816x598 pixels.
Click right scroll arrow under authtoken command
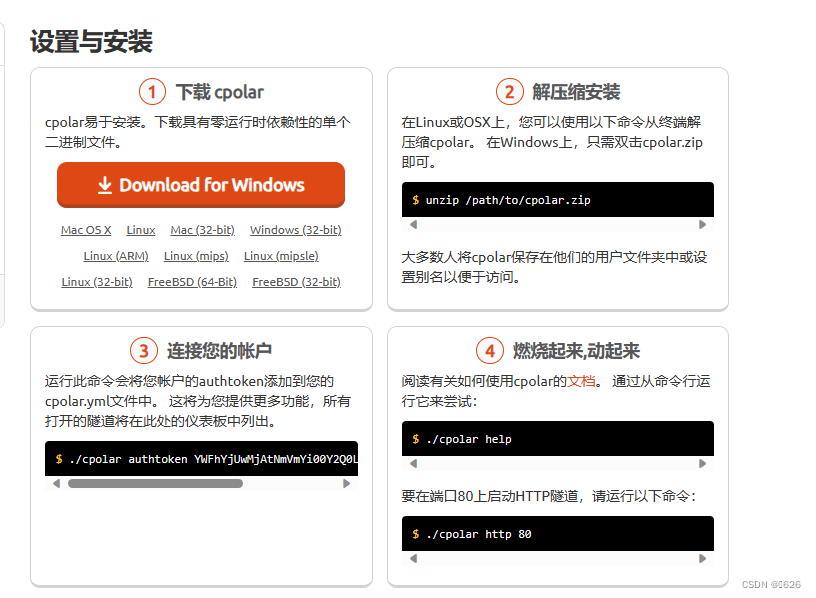347,484
